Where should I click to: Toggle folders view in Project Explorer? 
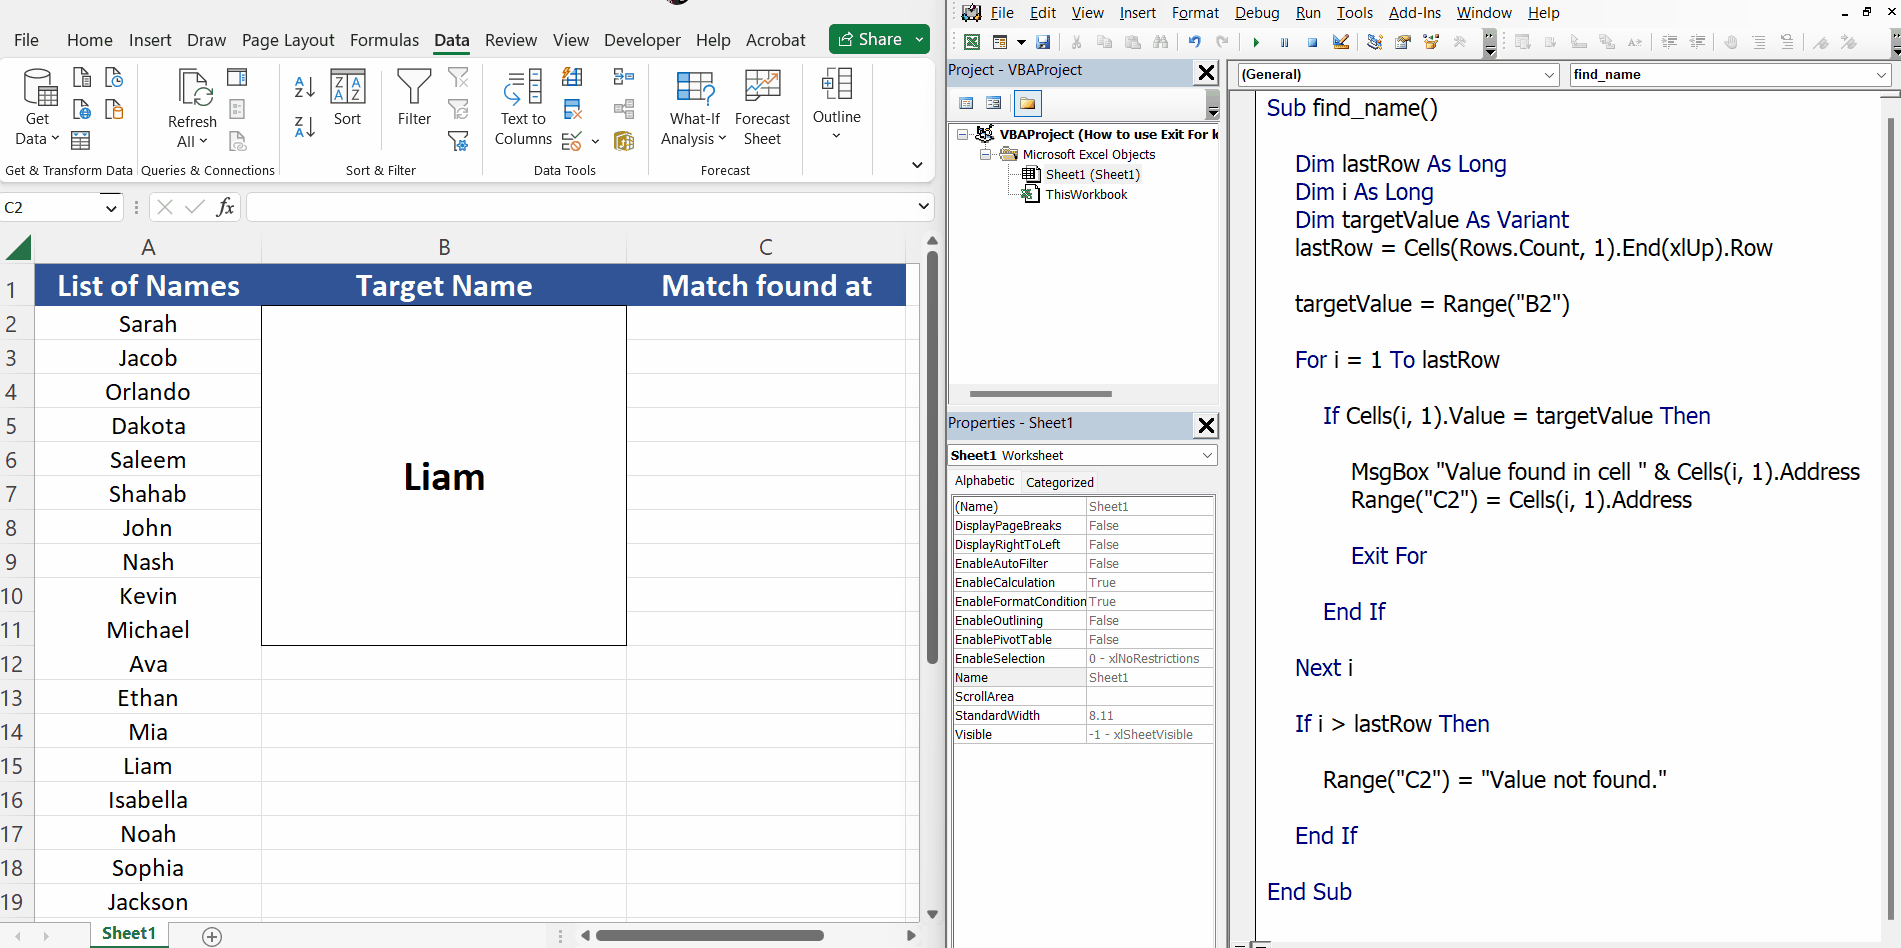[x=1027, y=103]
